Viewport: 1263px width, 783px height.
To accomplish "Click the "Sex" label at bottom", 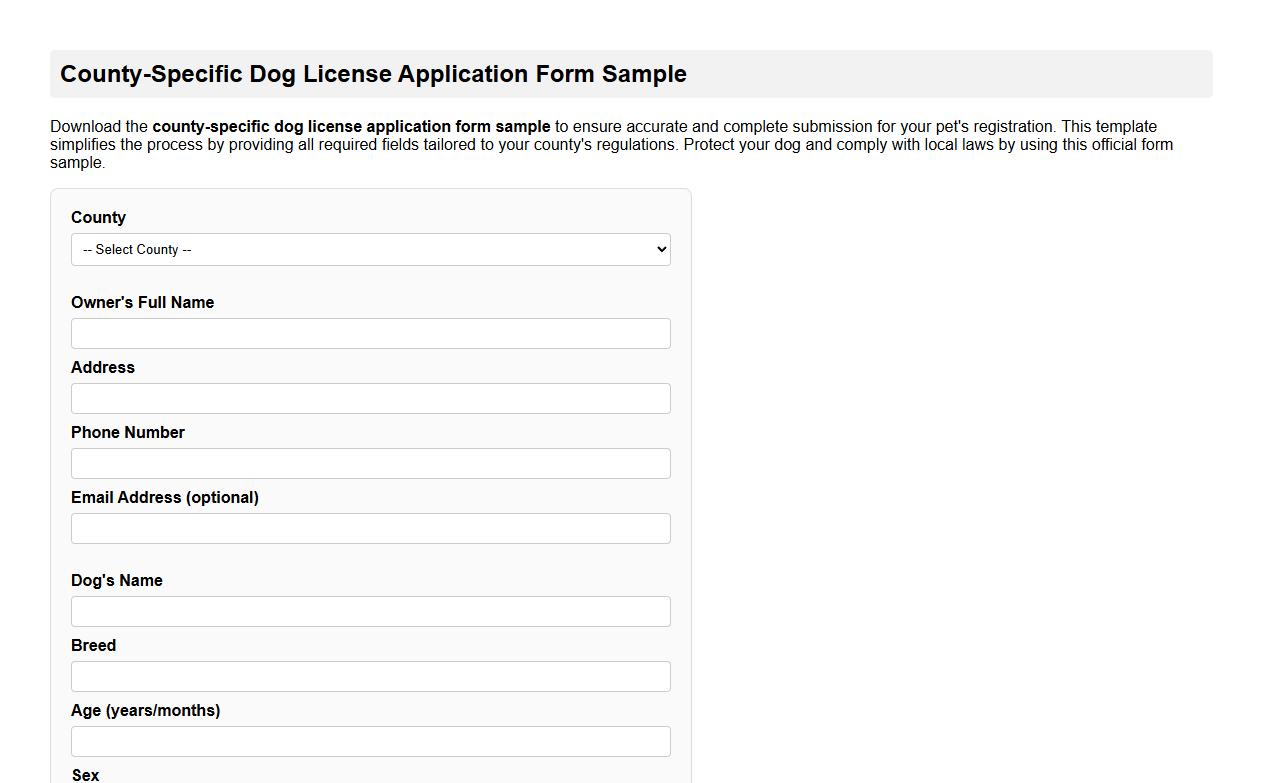I will [84, 774].
